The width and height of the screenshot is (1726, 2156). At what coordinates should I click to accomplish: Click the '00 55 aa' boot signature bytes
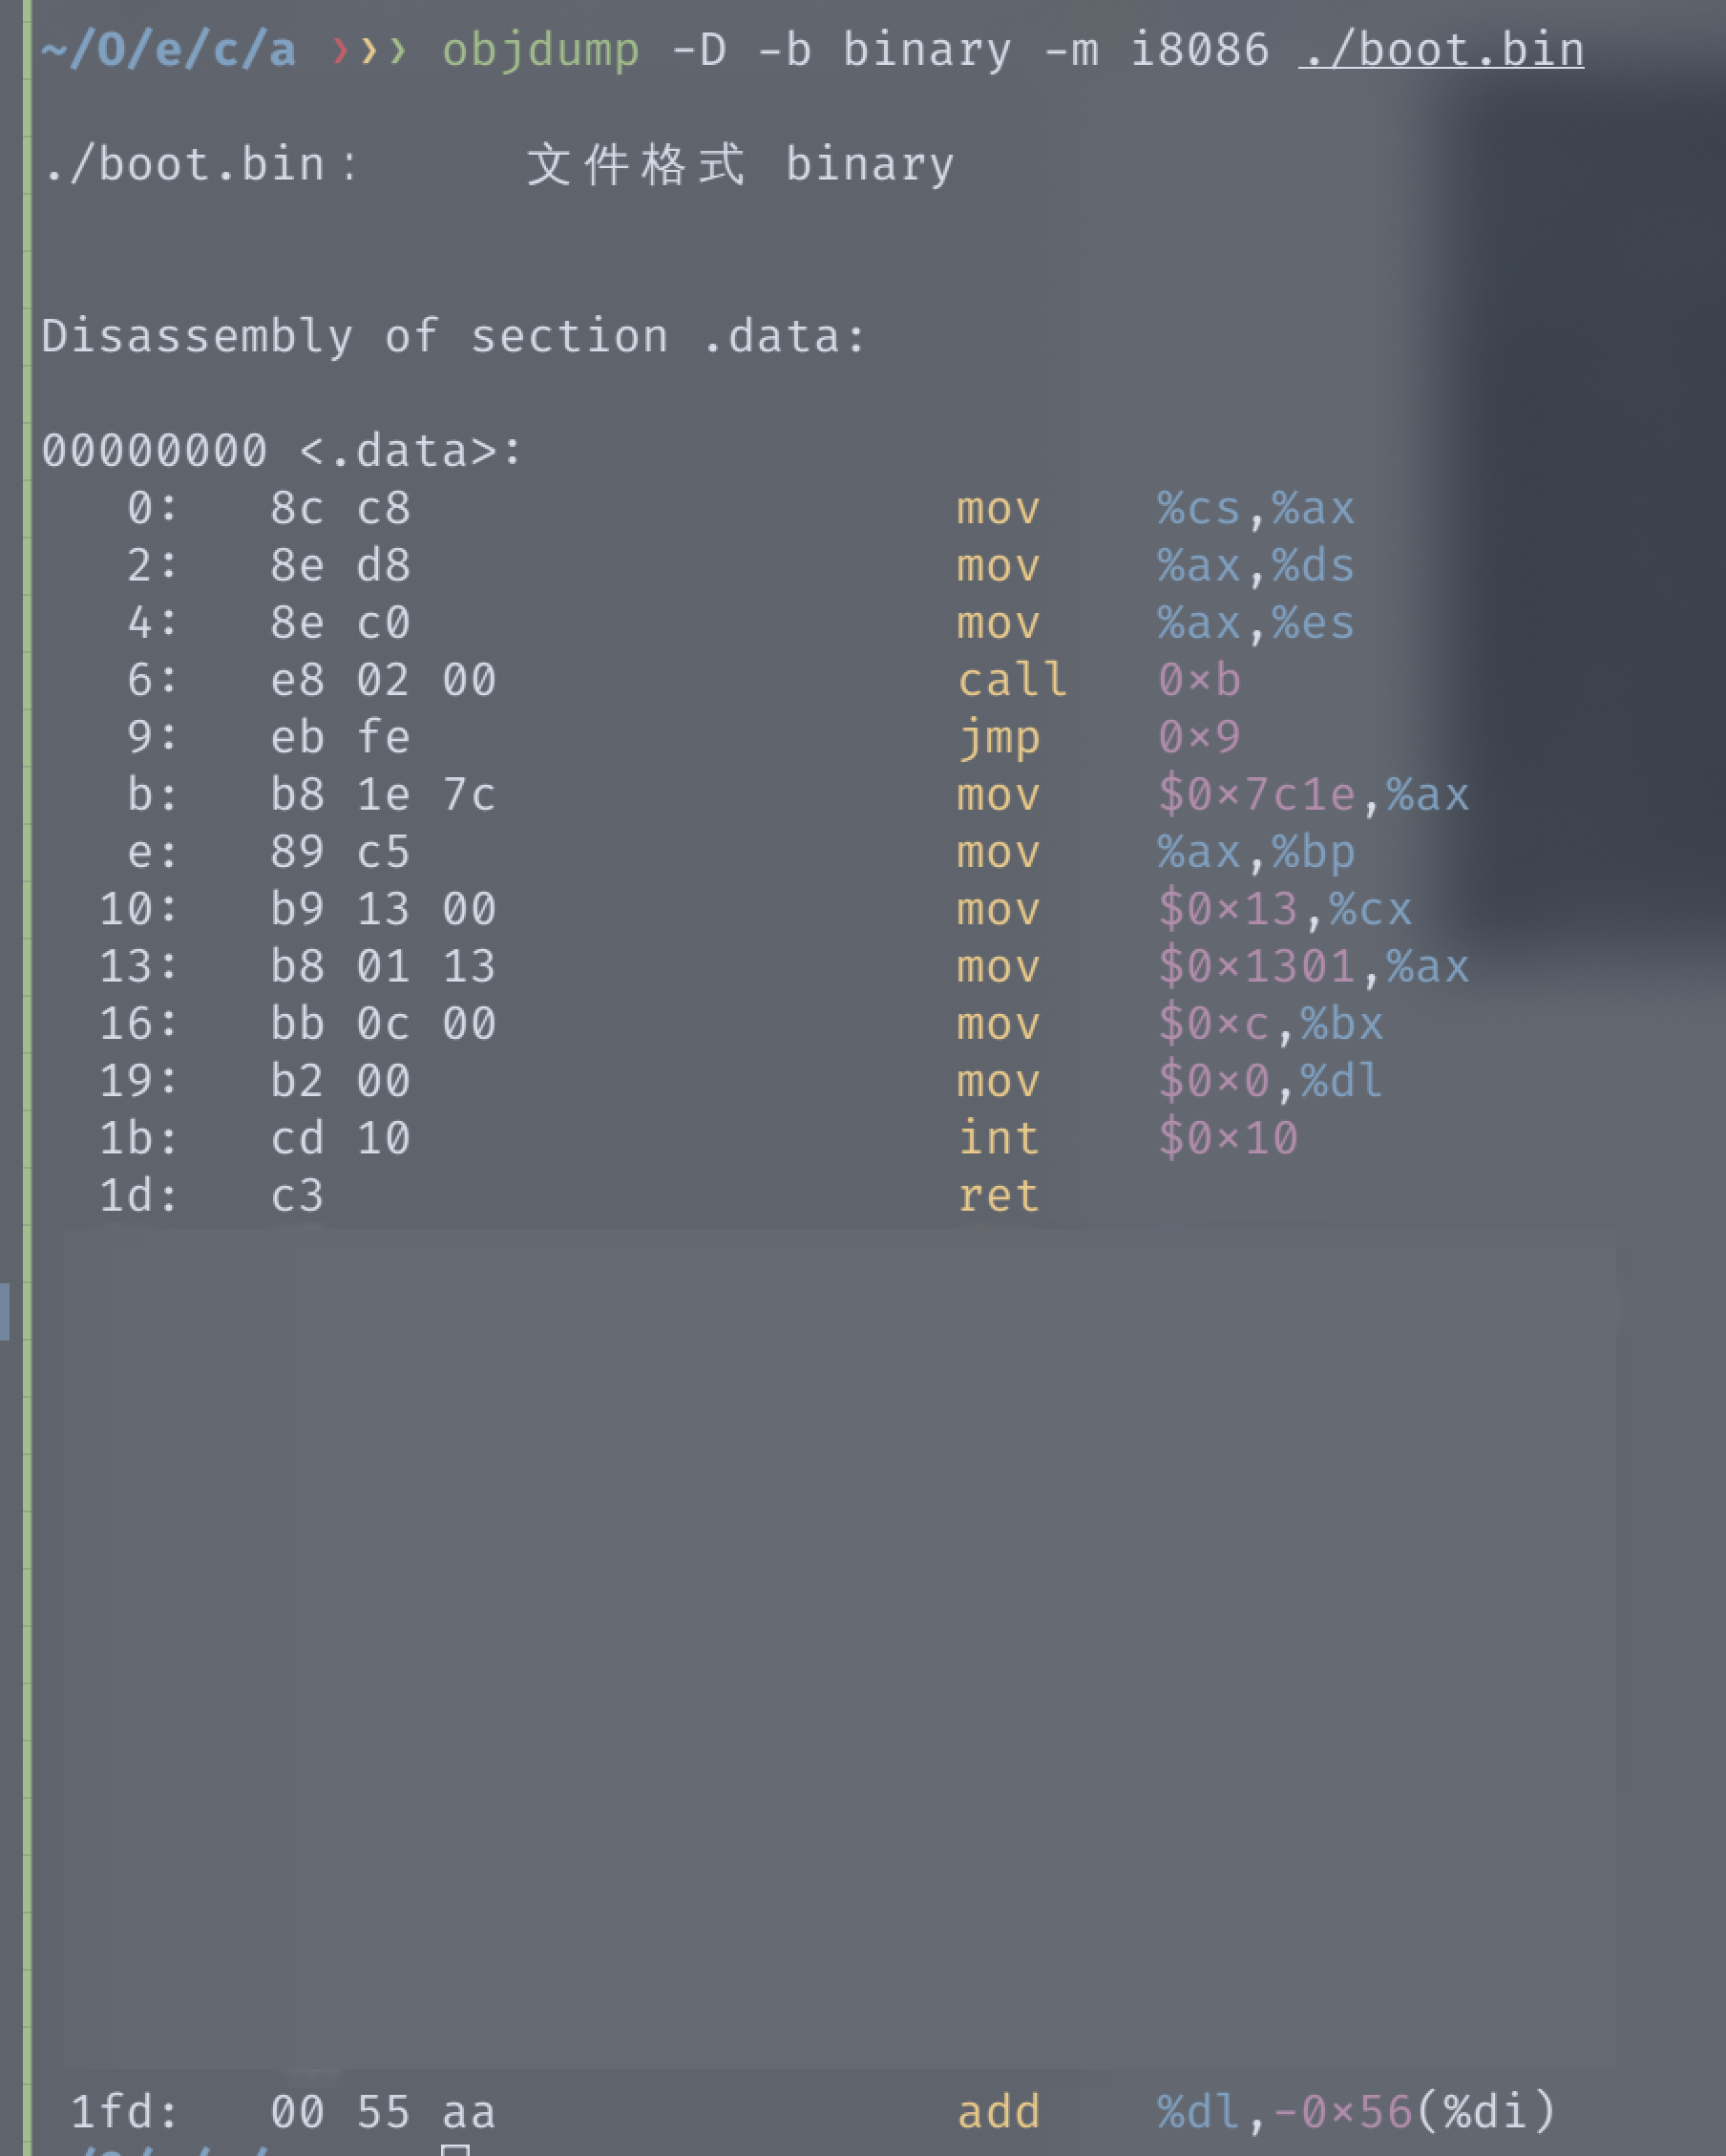(x=383, y=2112)
